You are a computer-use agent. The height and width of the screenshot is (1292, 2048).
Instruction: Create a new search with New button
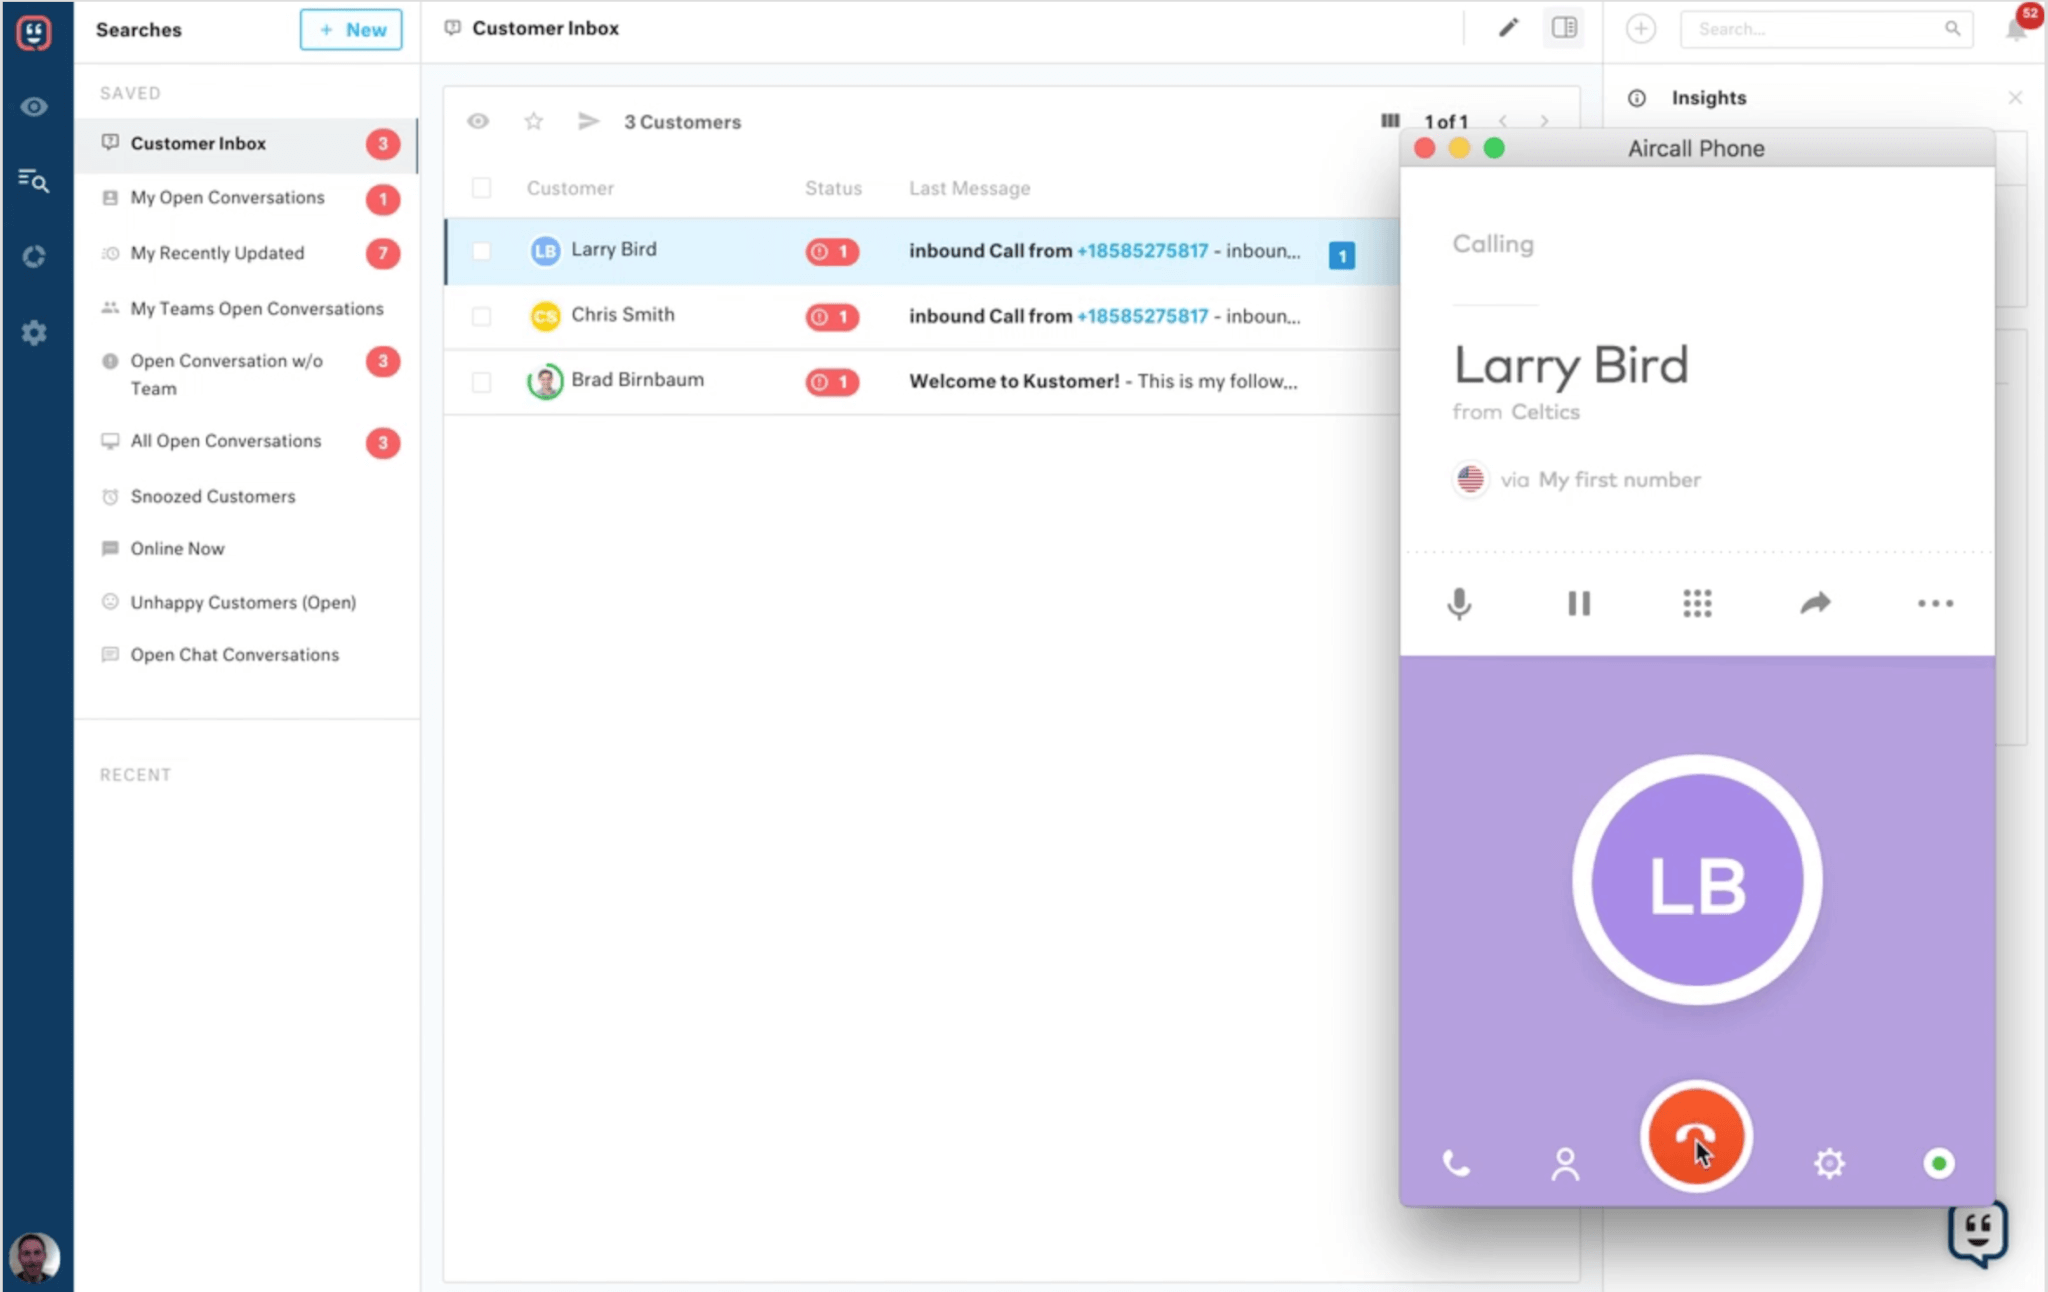351,30
